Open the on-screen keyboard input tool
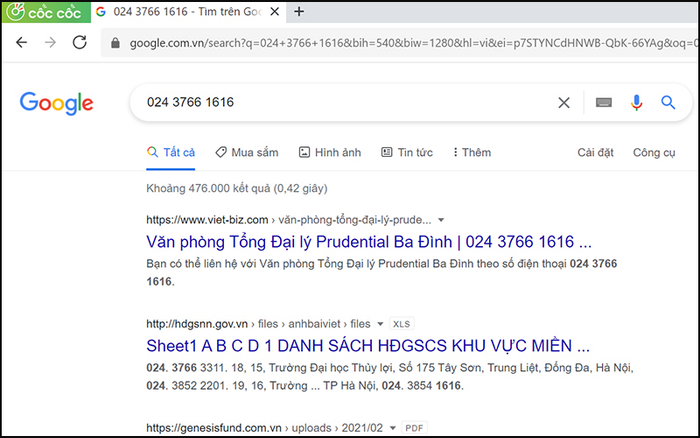 pyautogui.click(x=603, y=102)
